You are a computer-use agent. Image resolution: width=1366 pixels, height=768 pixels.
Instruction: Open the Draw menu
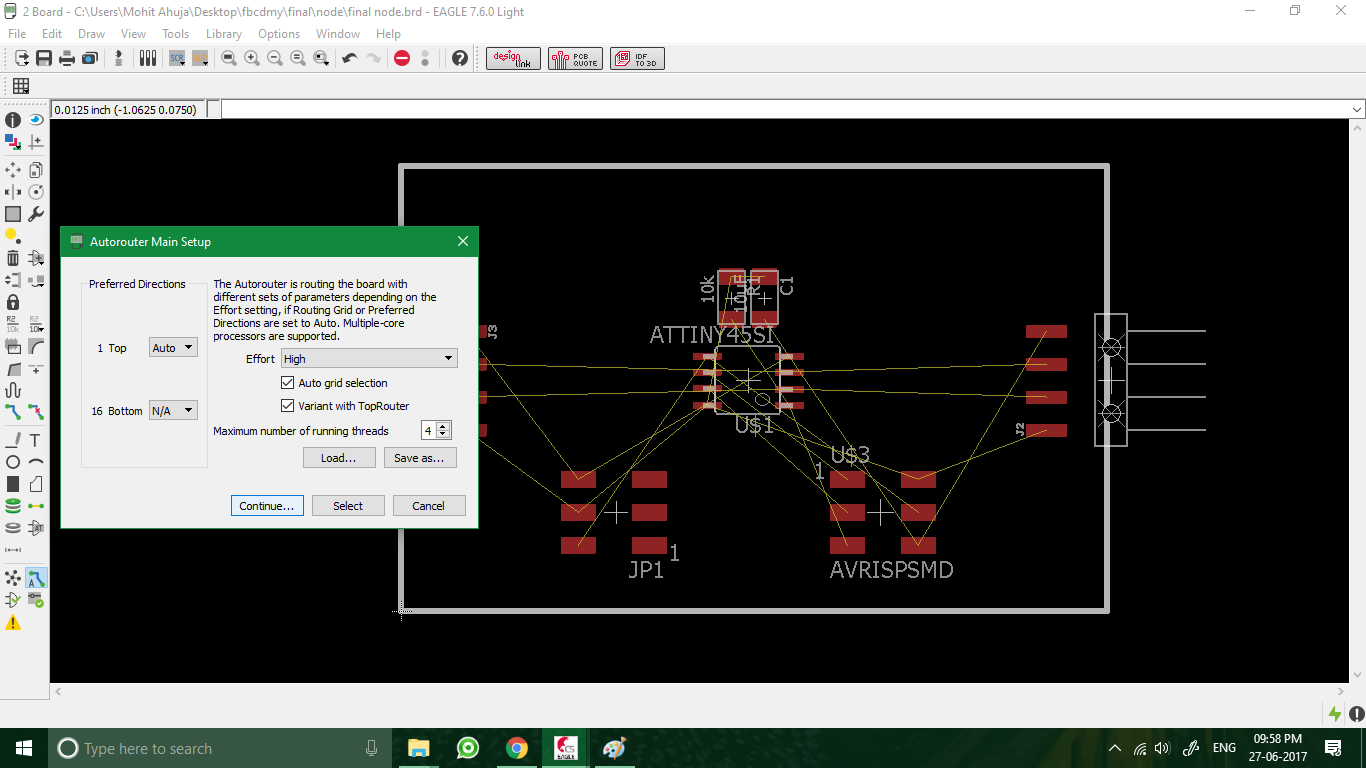point(92,34)
